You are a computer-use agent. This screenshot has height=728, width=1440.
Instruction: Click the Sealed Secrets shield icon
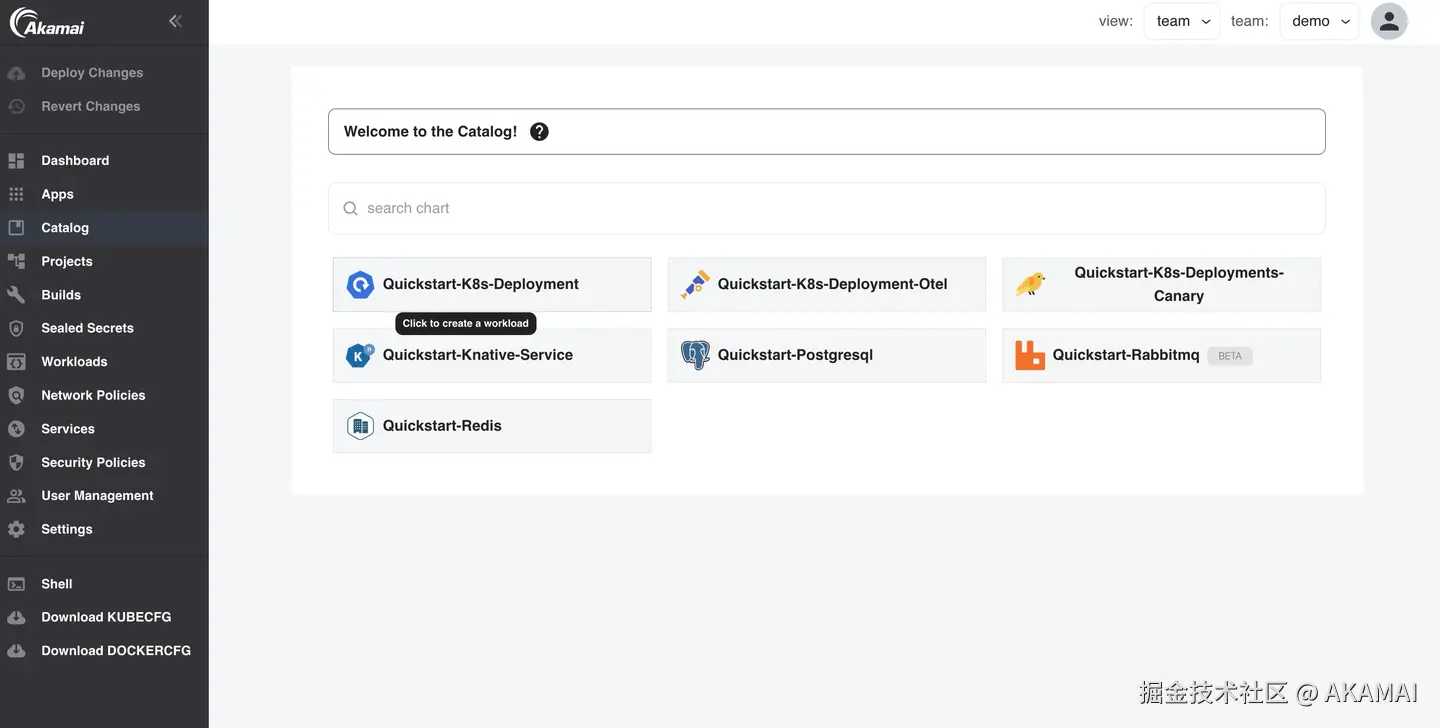16,328
